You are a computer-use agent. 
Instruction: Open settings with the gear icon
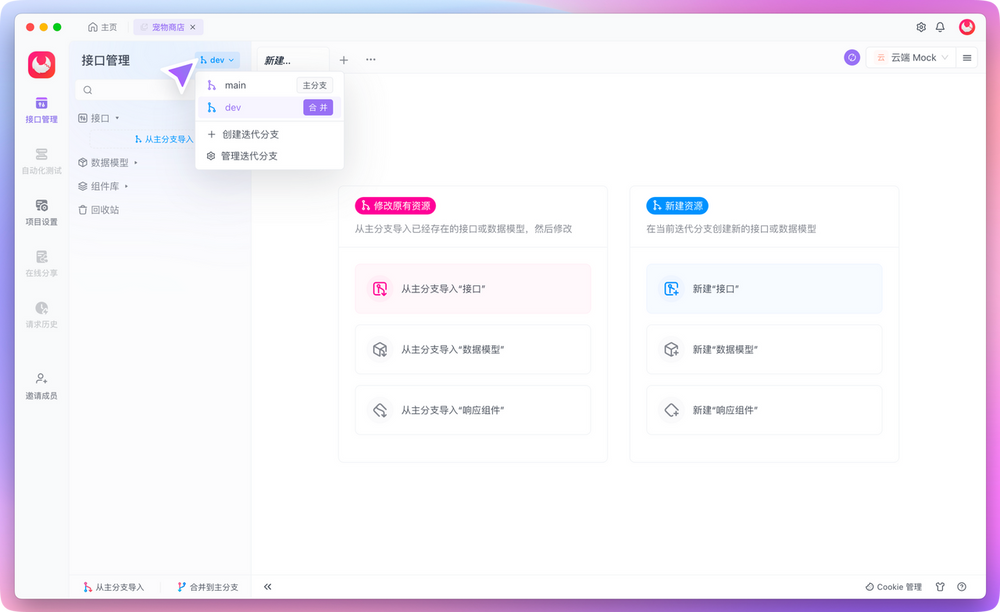point(922,27)
